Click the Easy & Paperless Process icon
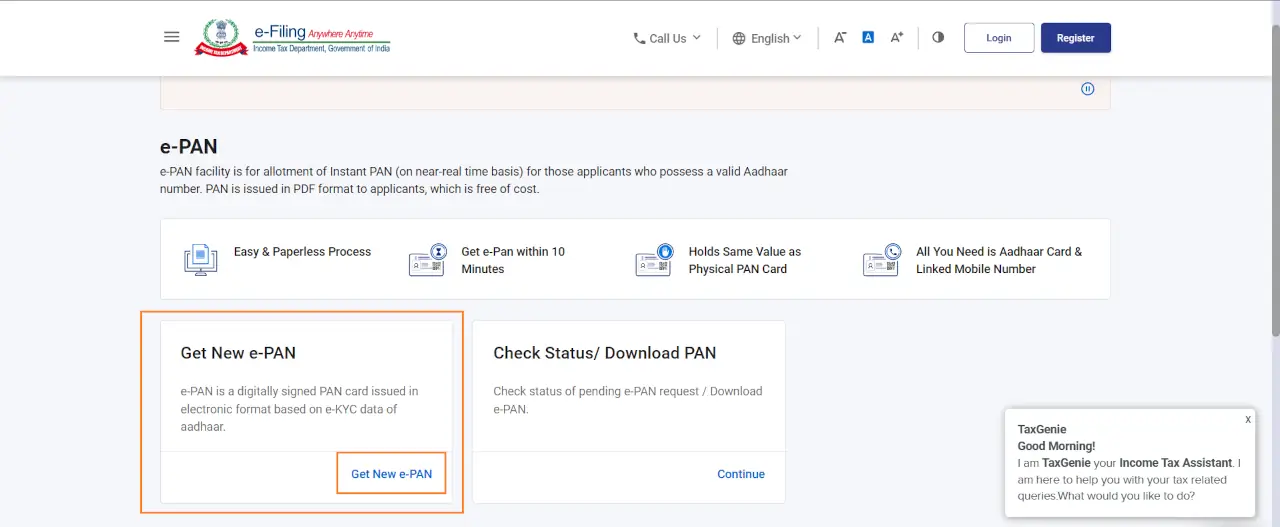Image resolution: width=1280 pixels, height=527 pixels. (x=201, y=260)
